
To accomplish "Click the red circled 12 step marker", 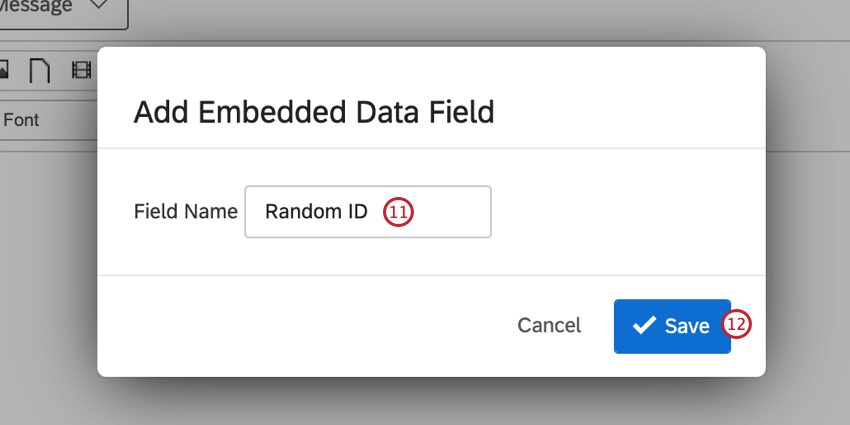I will point(736,326).
